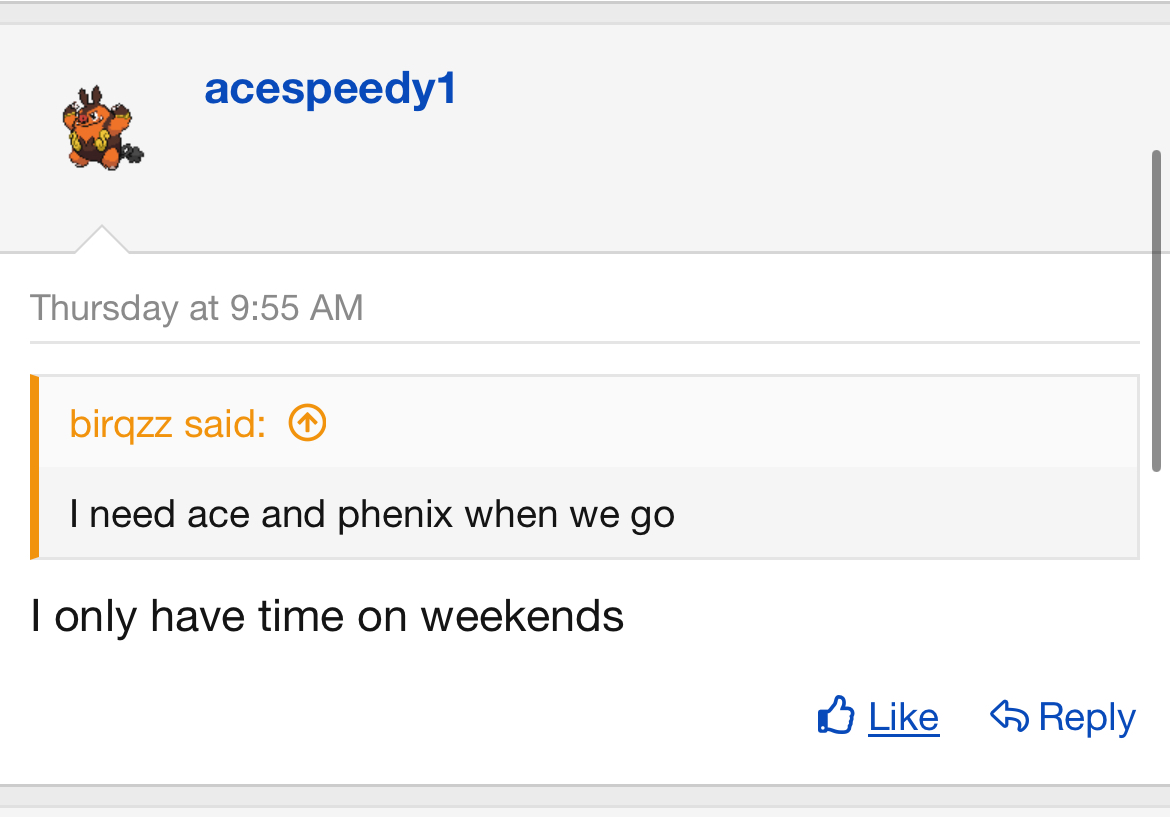Viewport: 1170px width, 817px height.
Task: Click the thumbs-up icon beside Like
Action: coord(836,716)
